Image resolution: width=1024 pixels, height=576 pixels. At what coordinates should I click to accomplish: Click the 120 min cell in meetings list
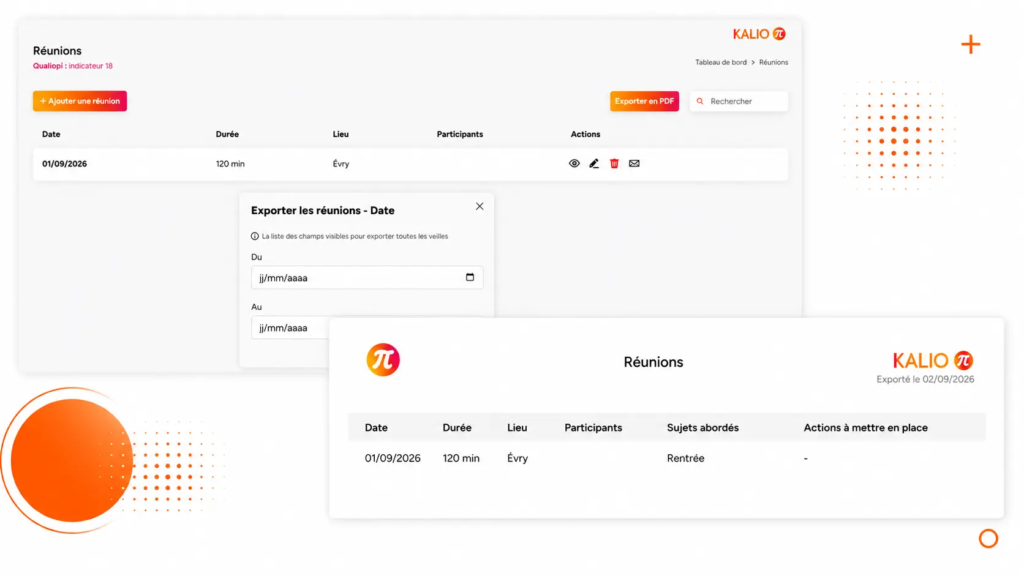click(x=231, y=164)
